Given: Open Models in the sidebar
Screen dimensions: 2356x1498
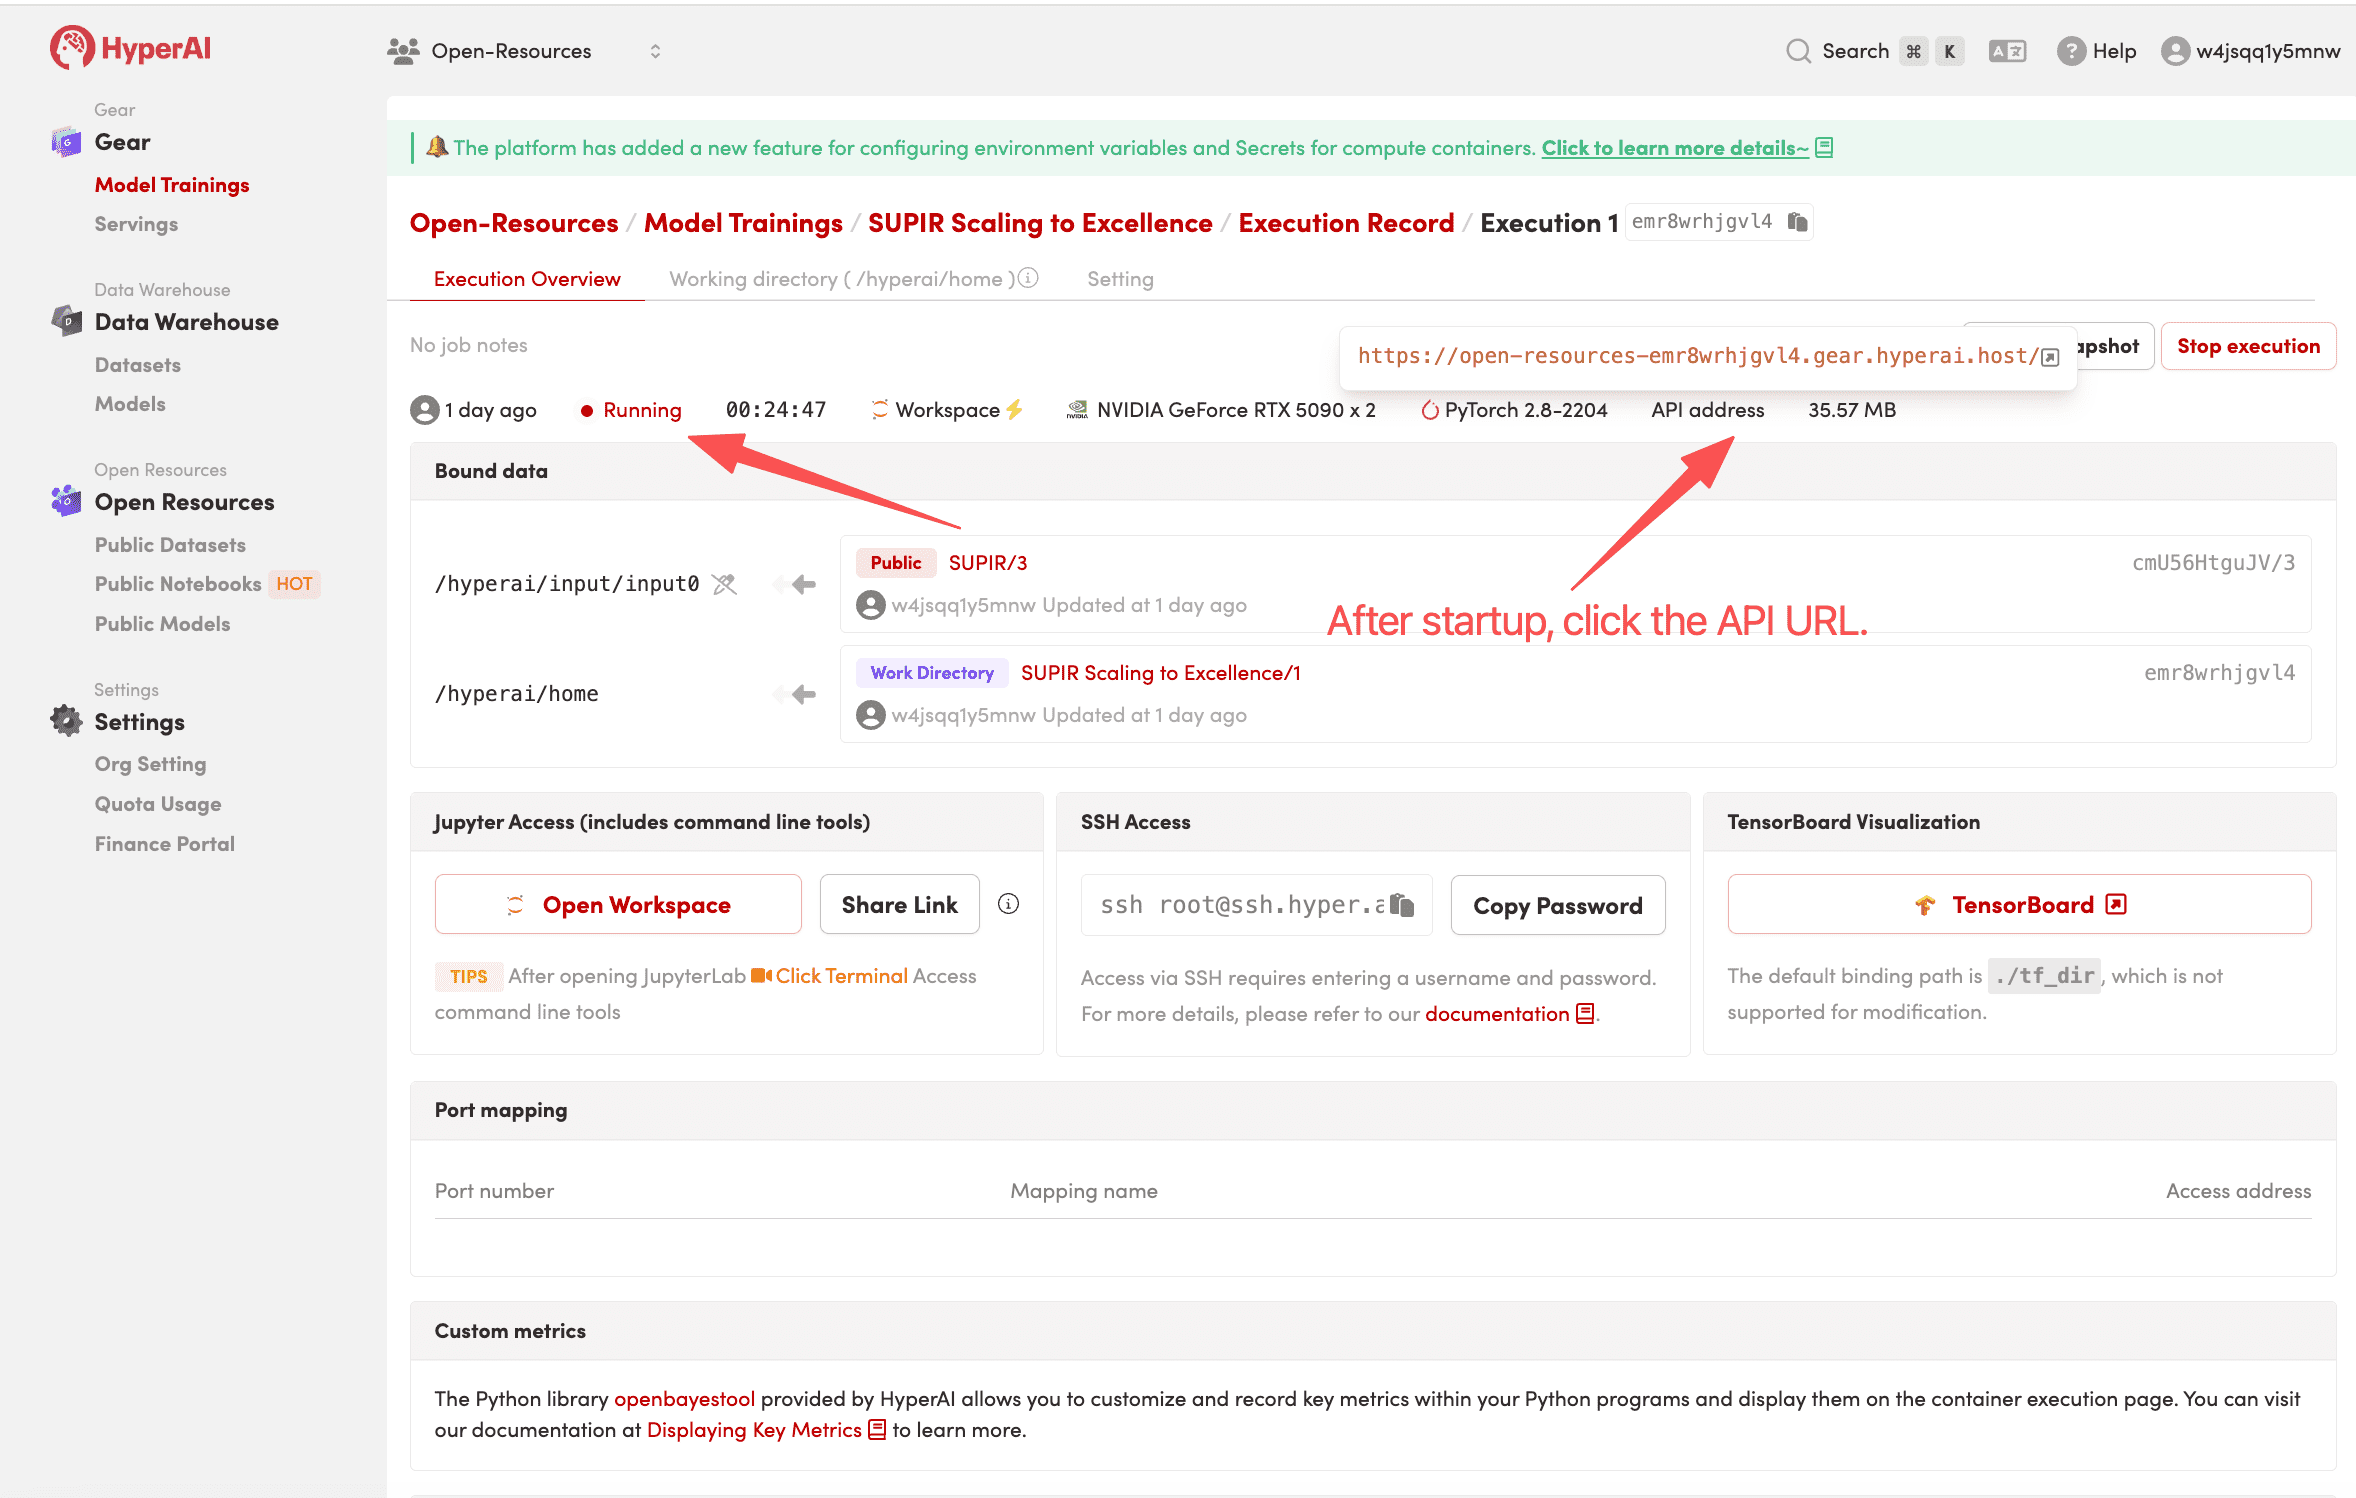Looking at the screenshot, I should click(130, 404).
